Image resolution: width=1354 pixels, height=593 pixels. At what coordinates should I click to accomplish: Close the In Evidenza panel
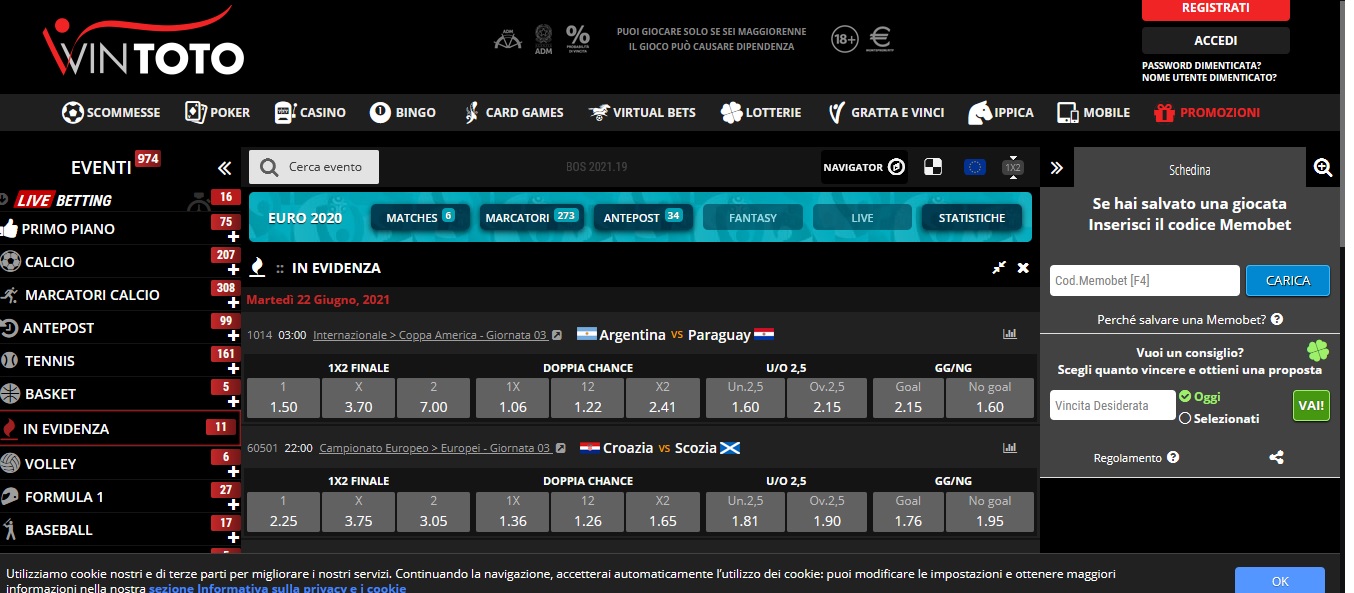pyautogui.click(x=1023, y=268)
